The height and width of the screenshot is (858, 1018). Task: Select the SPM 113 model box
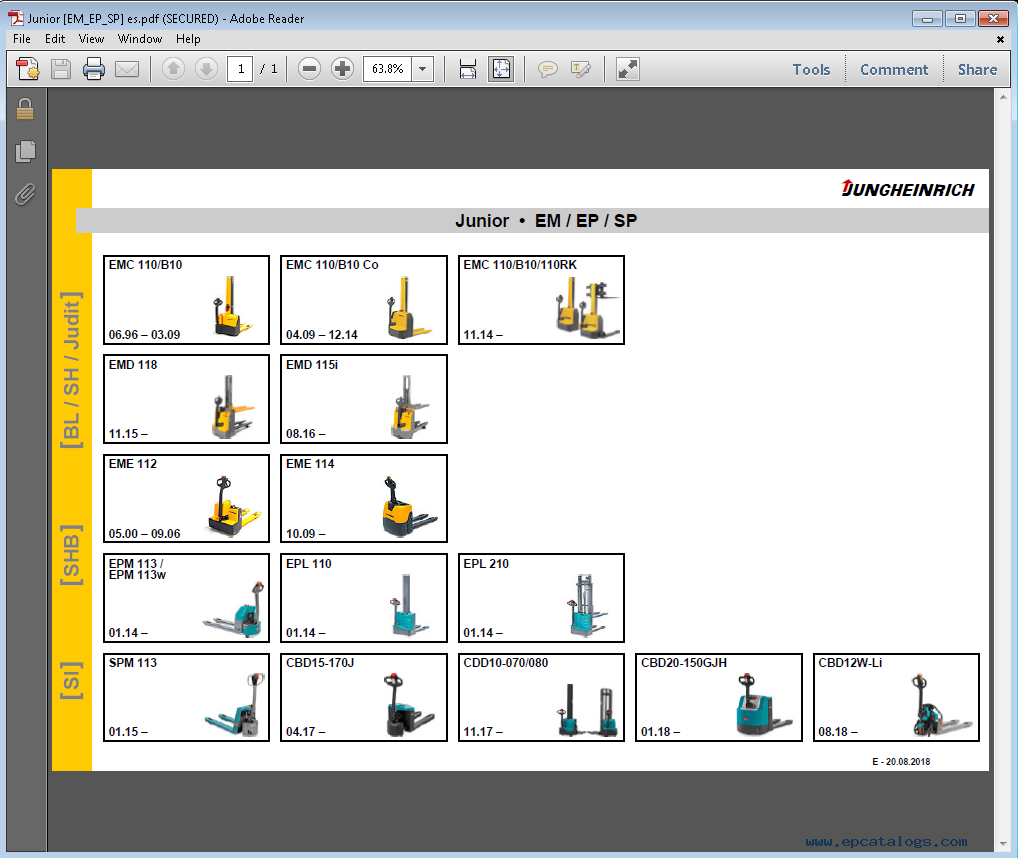[186, 697]
